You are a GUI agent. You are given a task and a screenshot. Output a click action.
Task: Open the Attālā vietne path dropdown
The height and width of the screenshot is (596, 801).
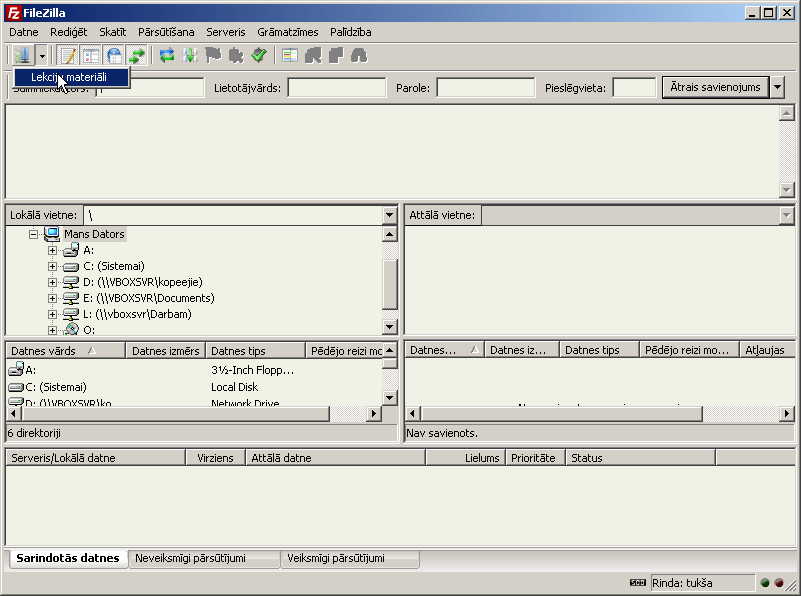pos(787,216)
